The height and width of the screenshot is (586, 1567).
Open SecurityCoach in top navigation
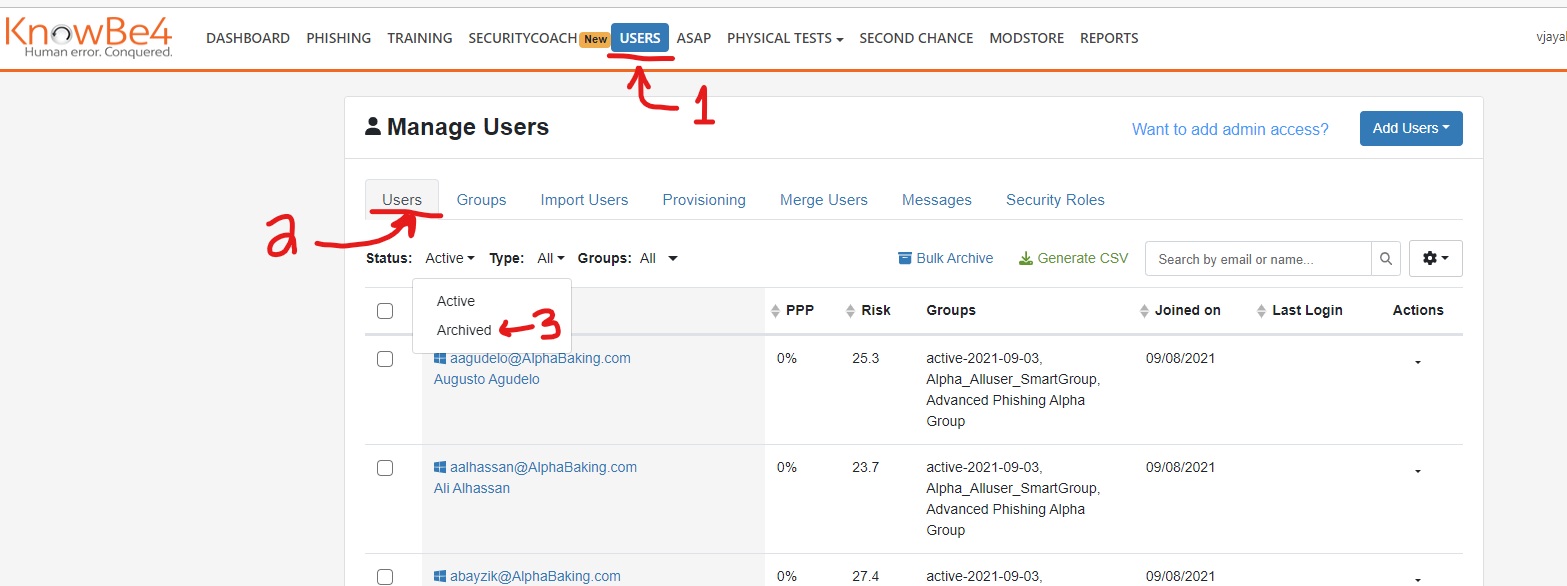click(x=523, y=38)
